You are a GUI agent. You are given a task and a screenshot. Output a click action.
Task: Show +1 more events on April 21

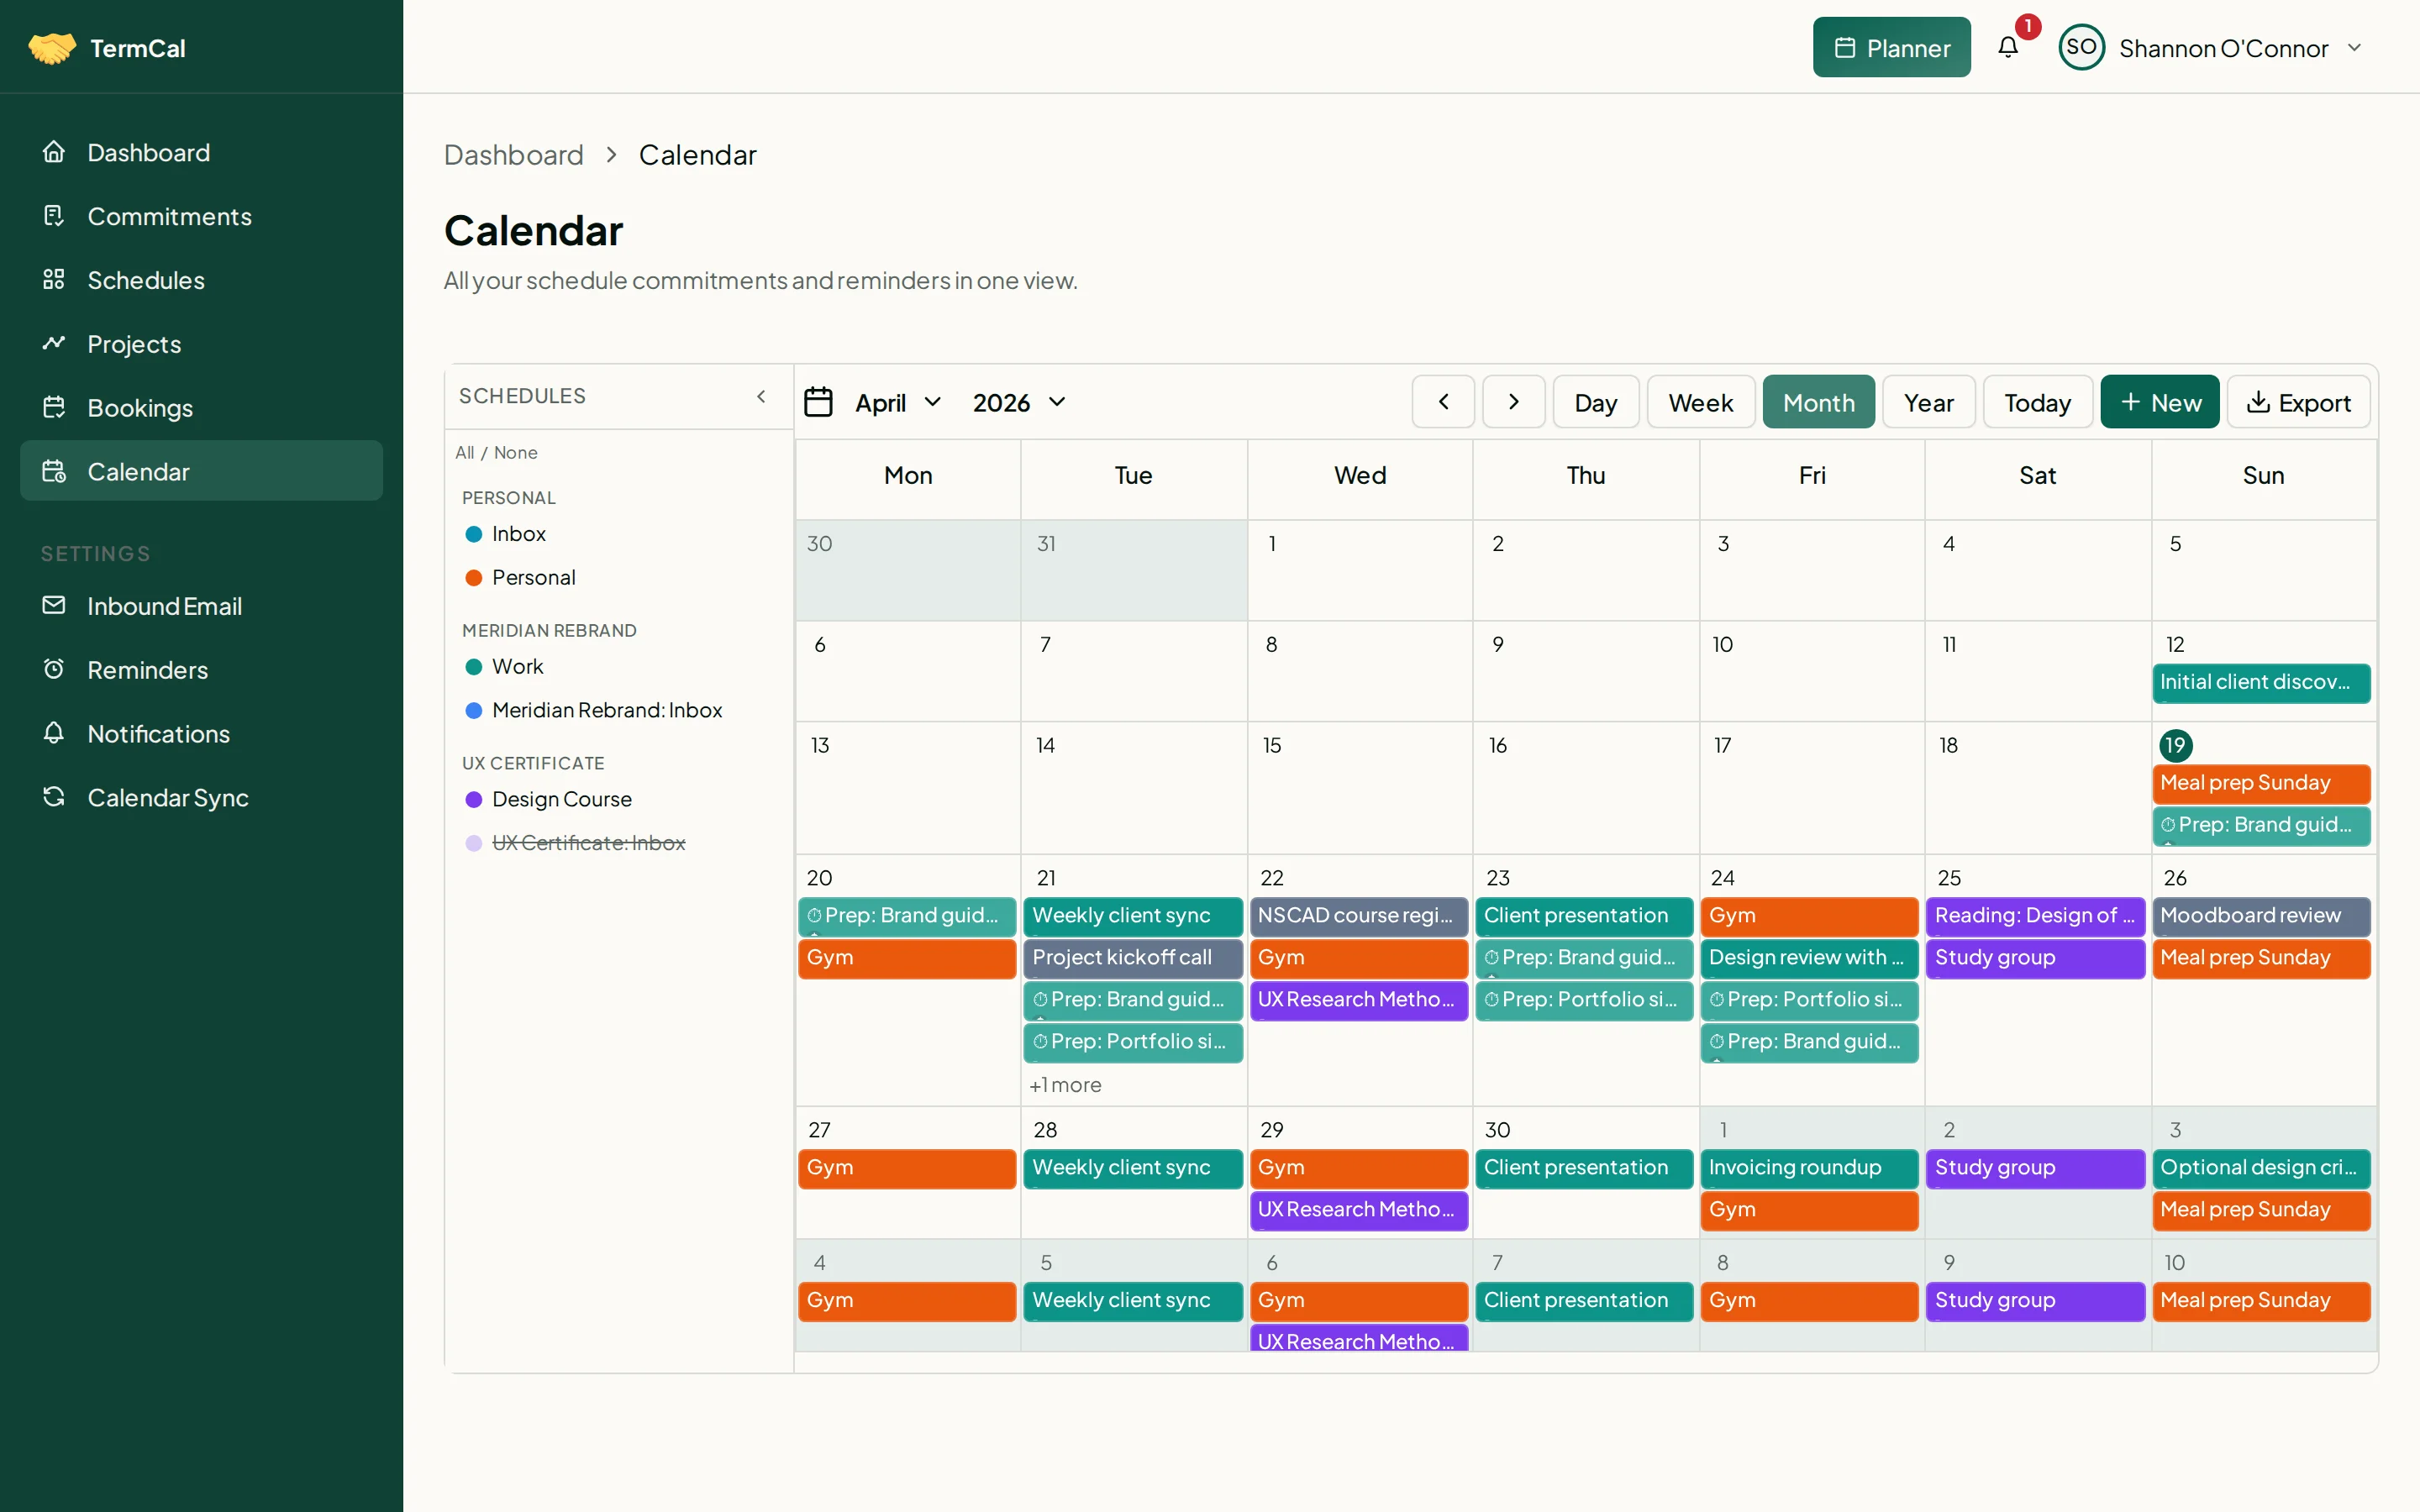pos(1066,1084)
